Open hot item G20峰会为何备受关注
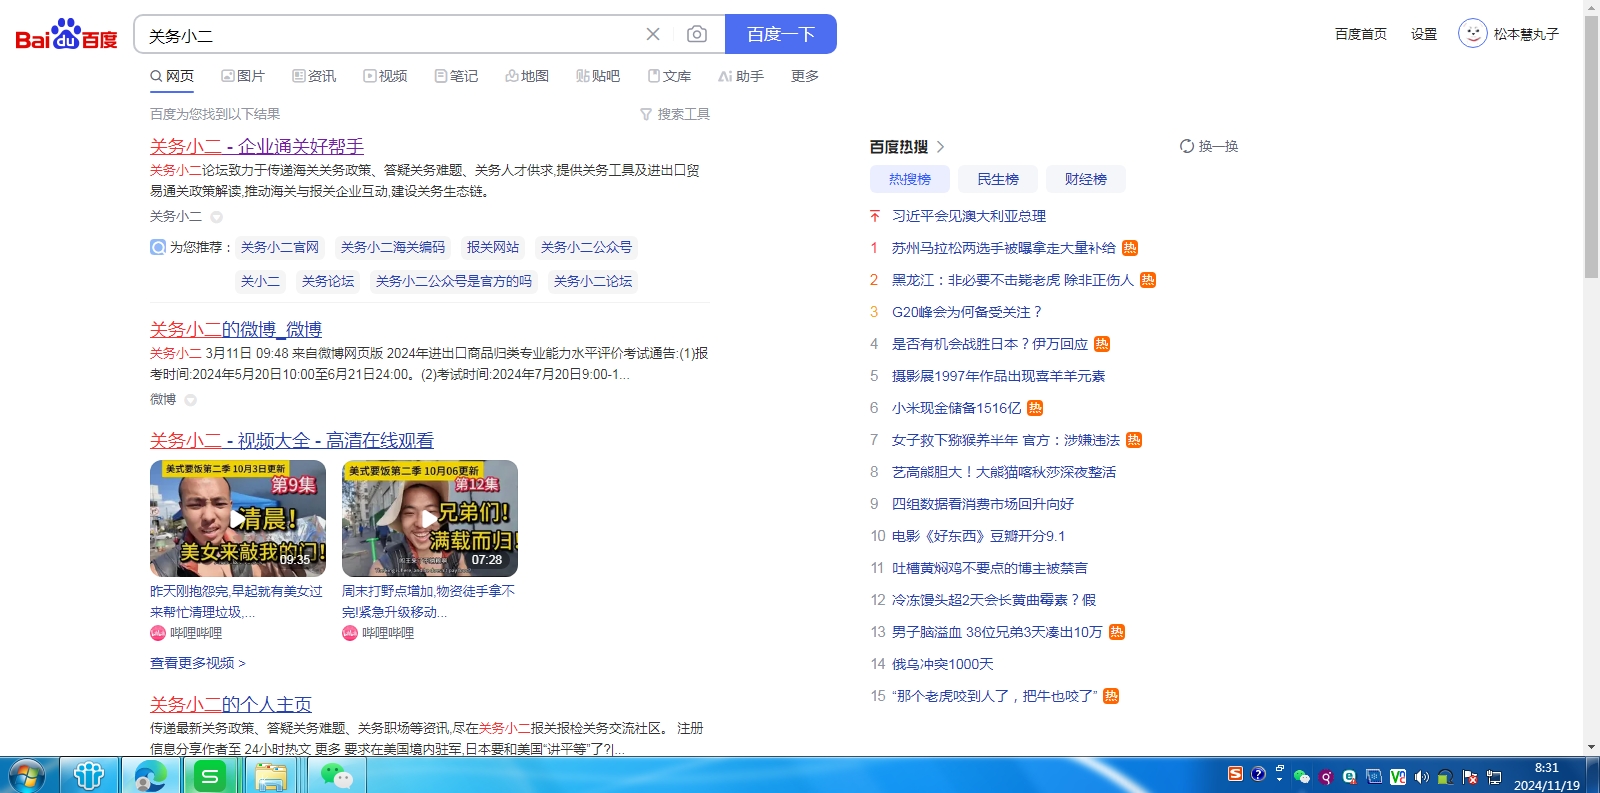 [x=967, y=312]
